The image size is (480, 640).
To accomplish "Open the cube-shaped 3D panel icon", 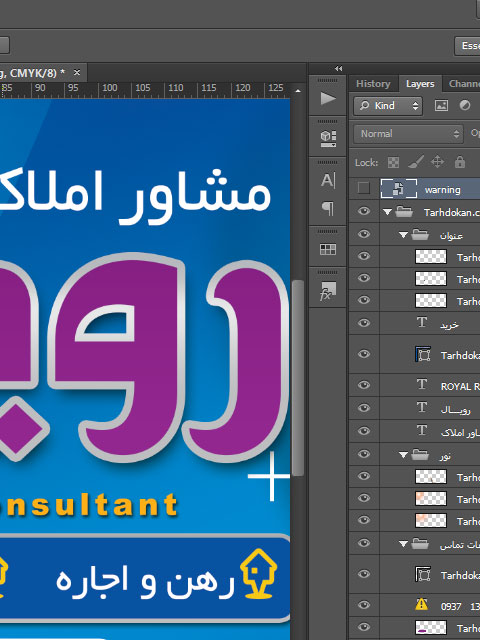I will click(x=328, y=139).
